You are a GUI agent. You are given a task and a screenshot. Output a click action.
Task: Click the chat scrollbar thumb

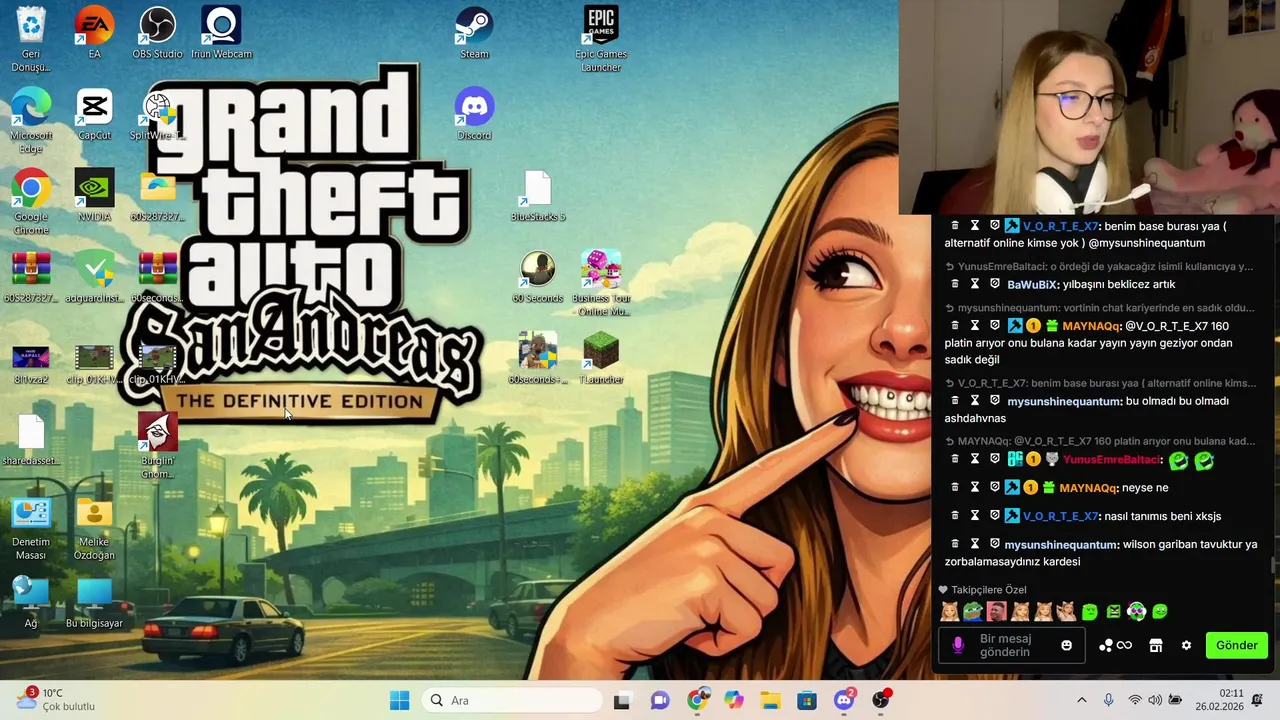click(1273, 565)
